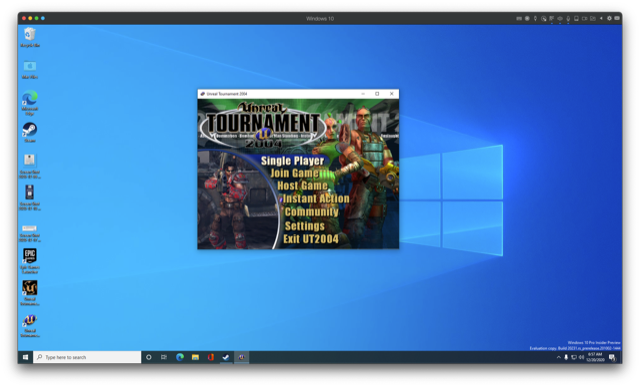Open the Windows notification center
The image size is (640, 387).
(x=612, y=357)
